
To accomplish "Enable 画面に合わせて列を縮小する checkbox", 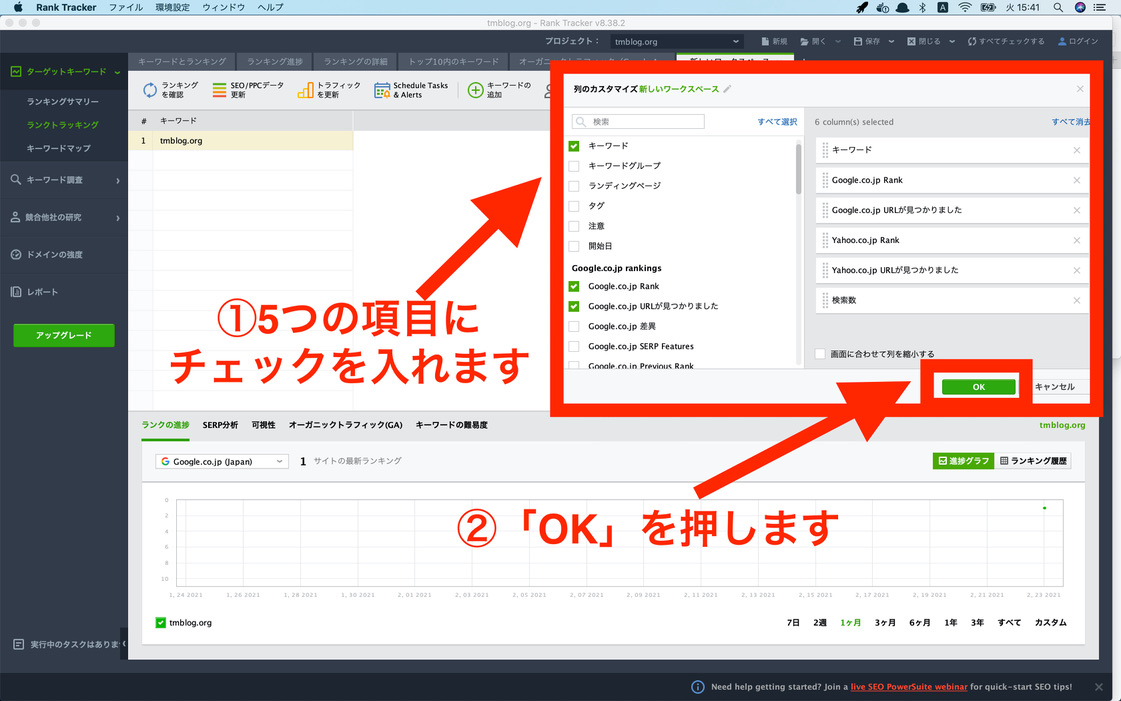I will [x=820, y=354].
